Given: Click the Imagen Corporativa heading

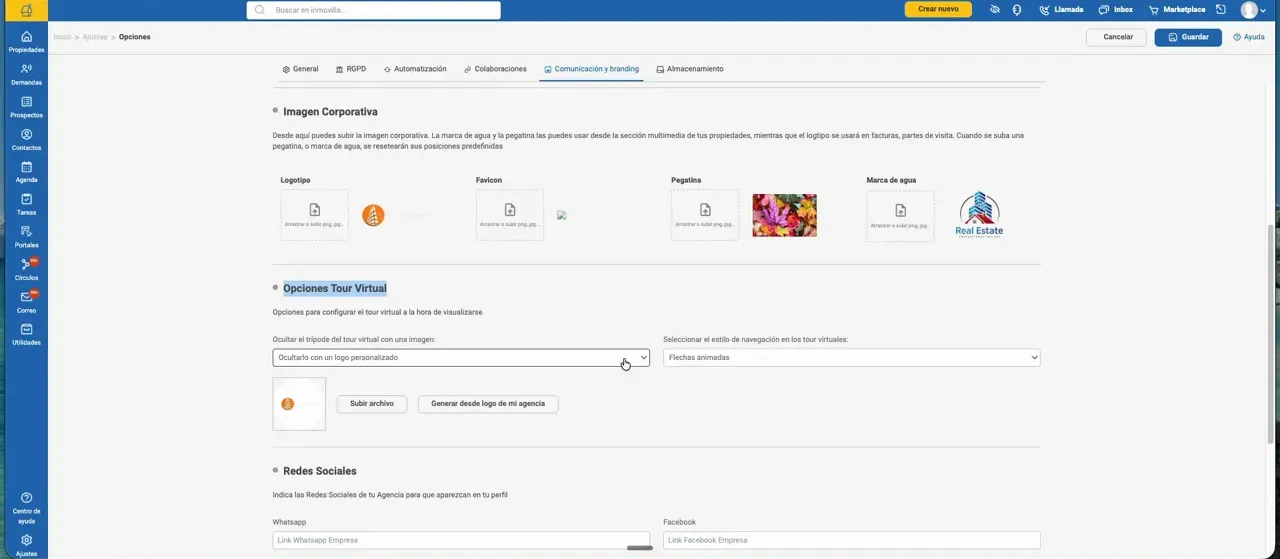Looking at the screenshot, I should [330, 112].
